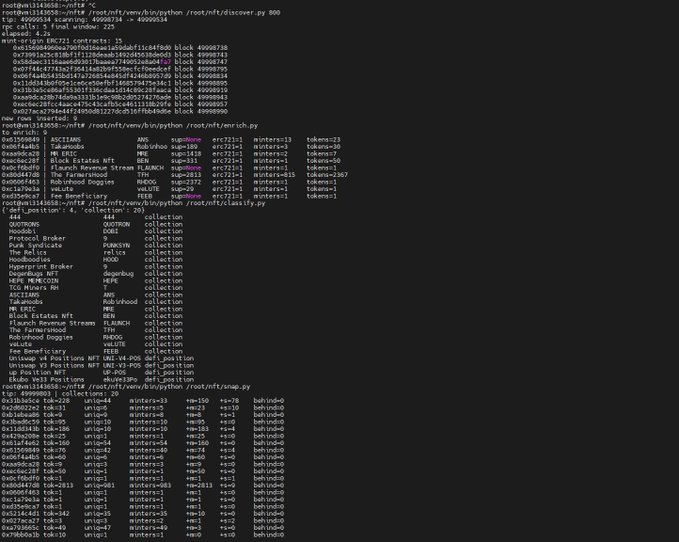Click the 'tok=228' value

56,401
